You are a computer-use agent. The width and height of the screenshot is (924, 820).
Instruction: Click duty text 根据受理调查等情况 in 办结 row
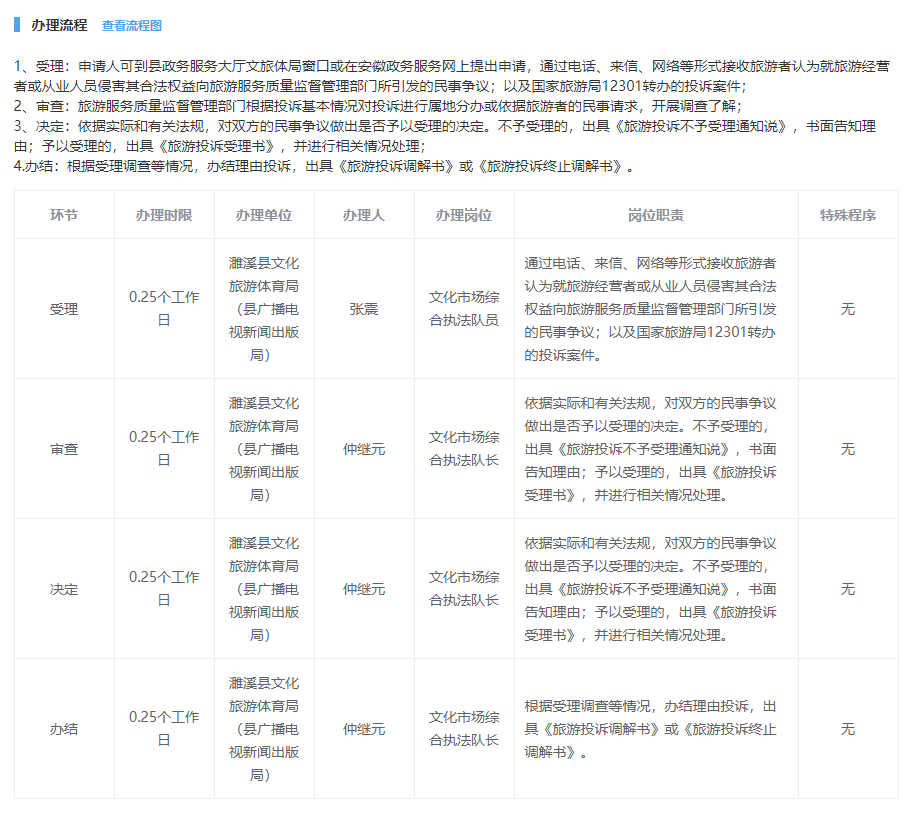[x=651, y=729]
